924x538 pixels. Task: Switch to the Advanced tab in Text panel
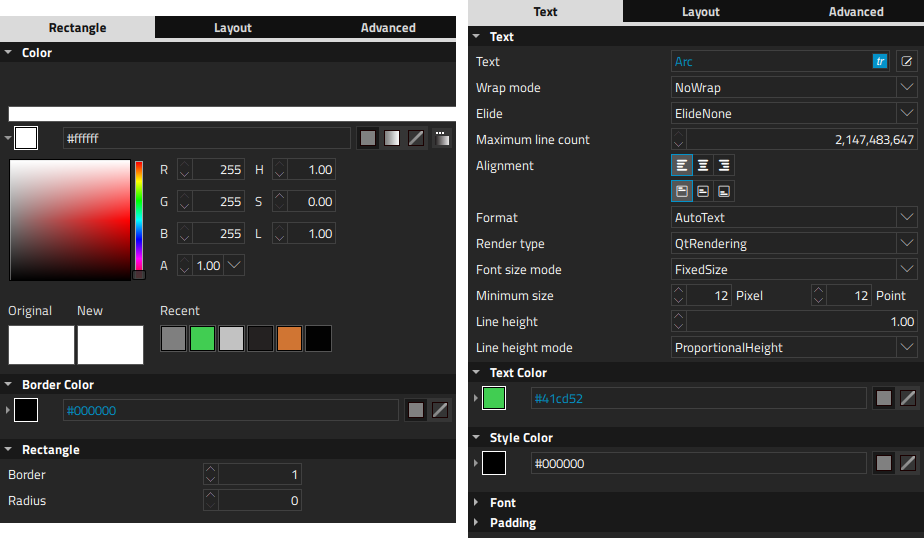856,12
